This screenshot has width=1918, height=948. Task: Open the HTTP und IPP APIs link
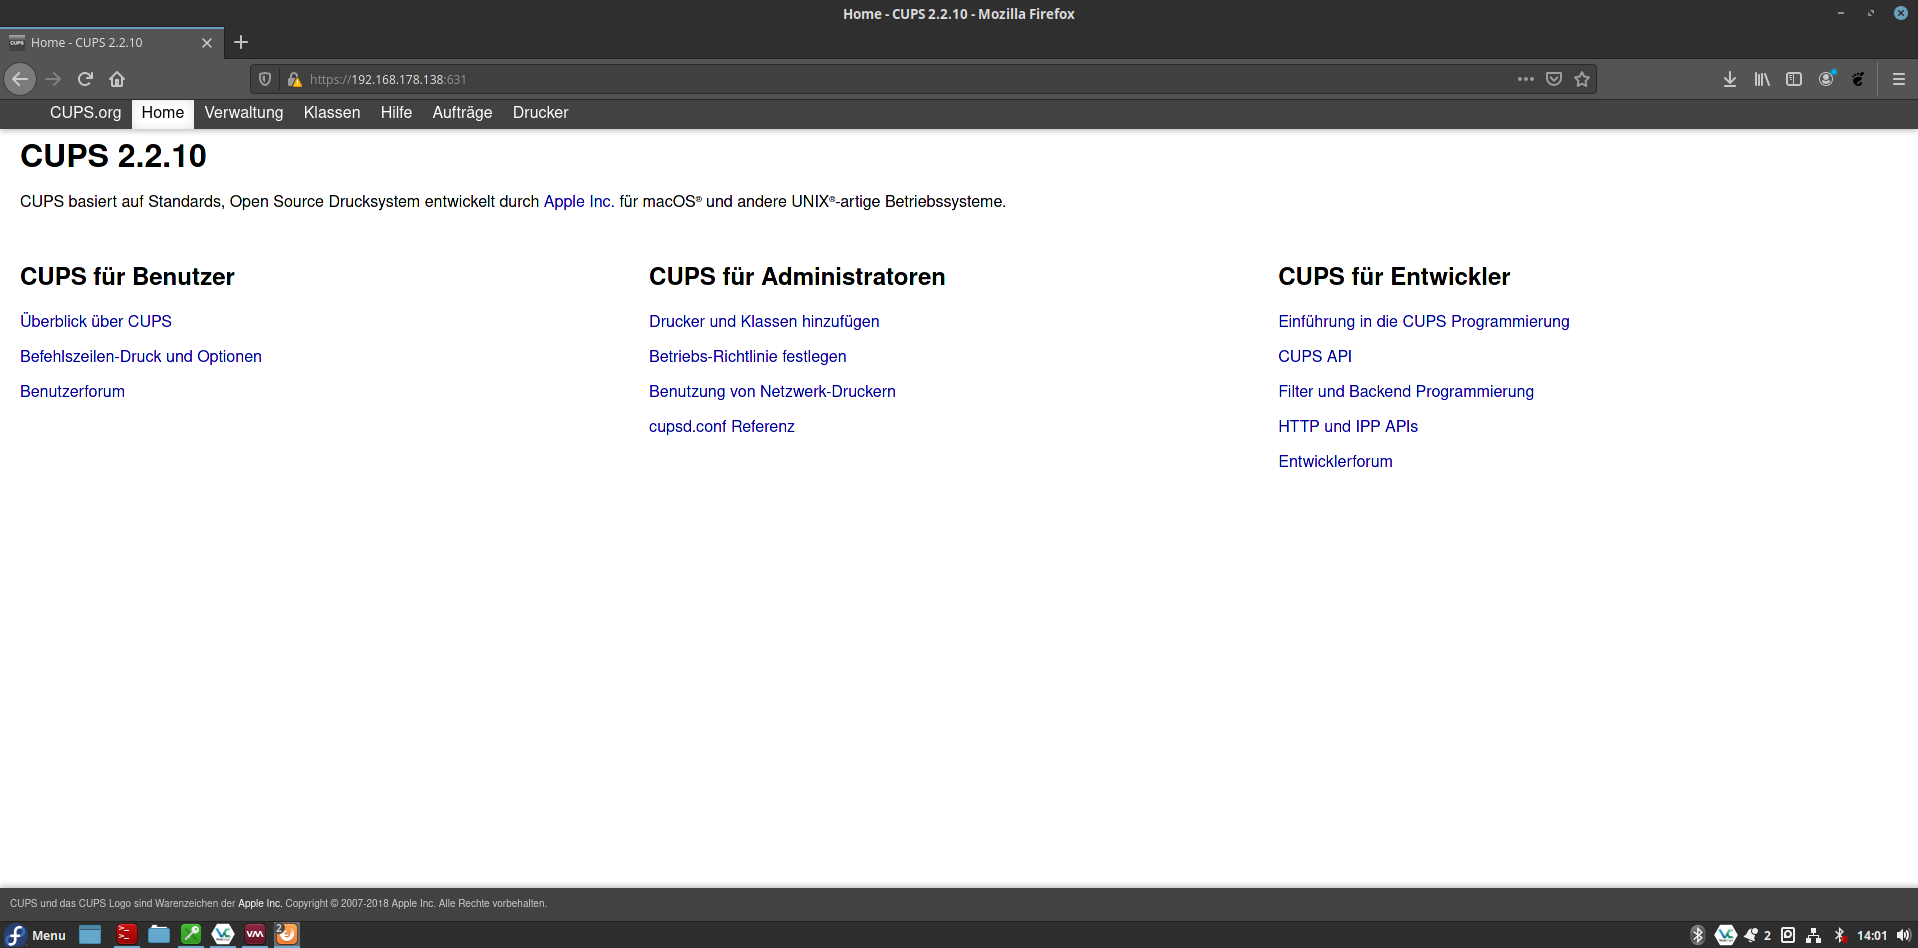(x=1348, y=426)
